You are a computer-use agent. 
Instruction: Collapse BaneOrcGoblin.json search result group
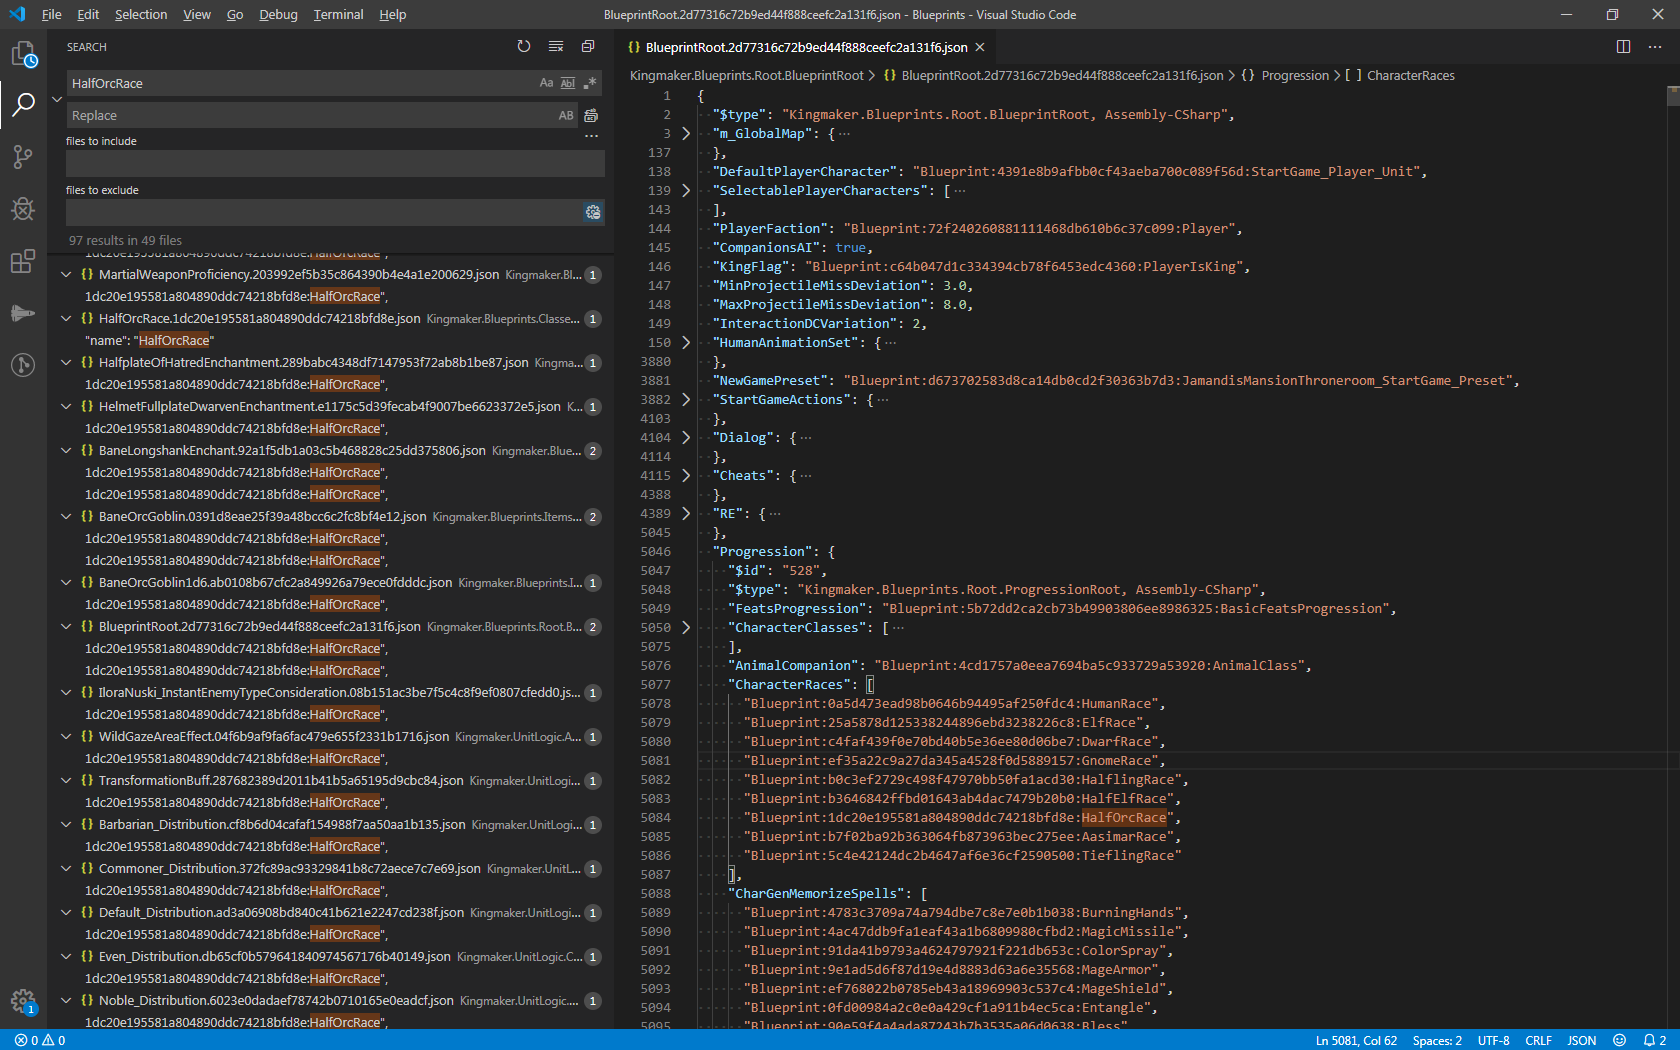[66, 516]
